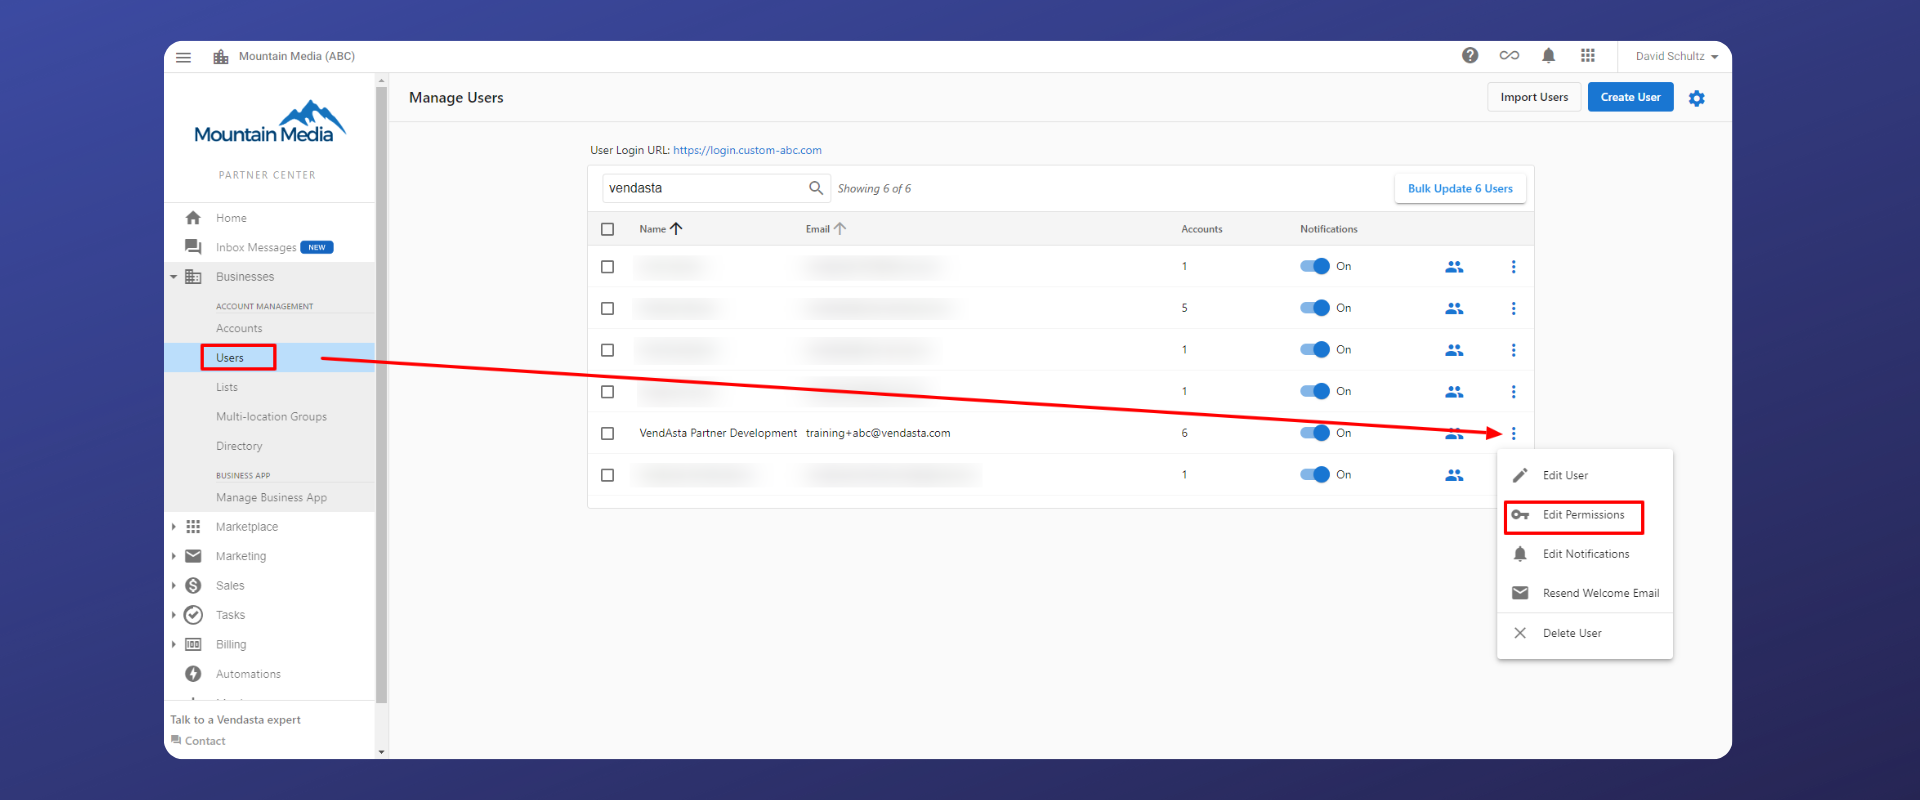Tick checkbox for VendAsta Partner Development

click(607, 433)
